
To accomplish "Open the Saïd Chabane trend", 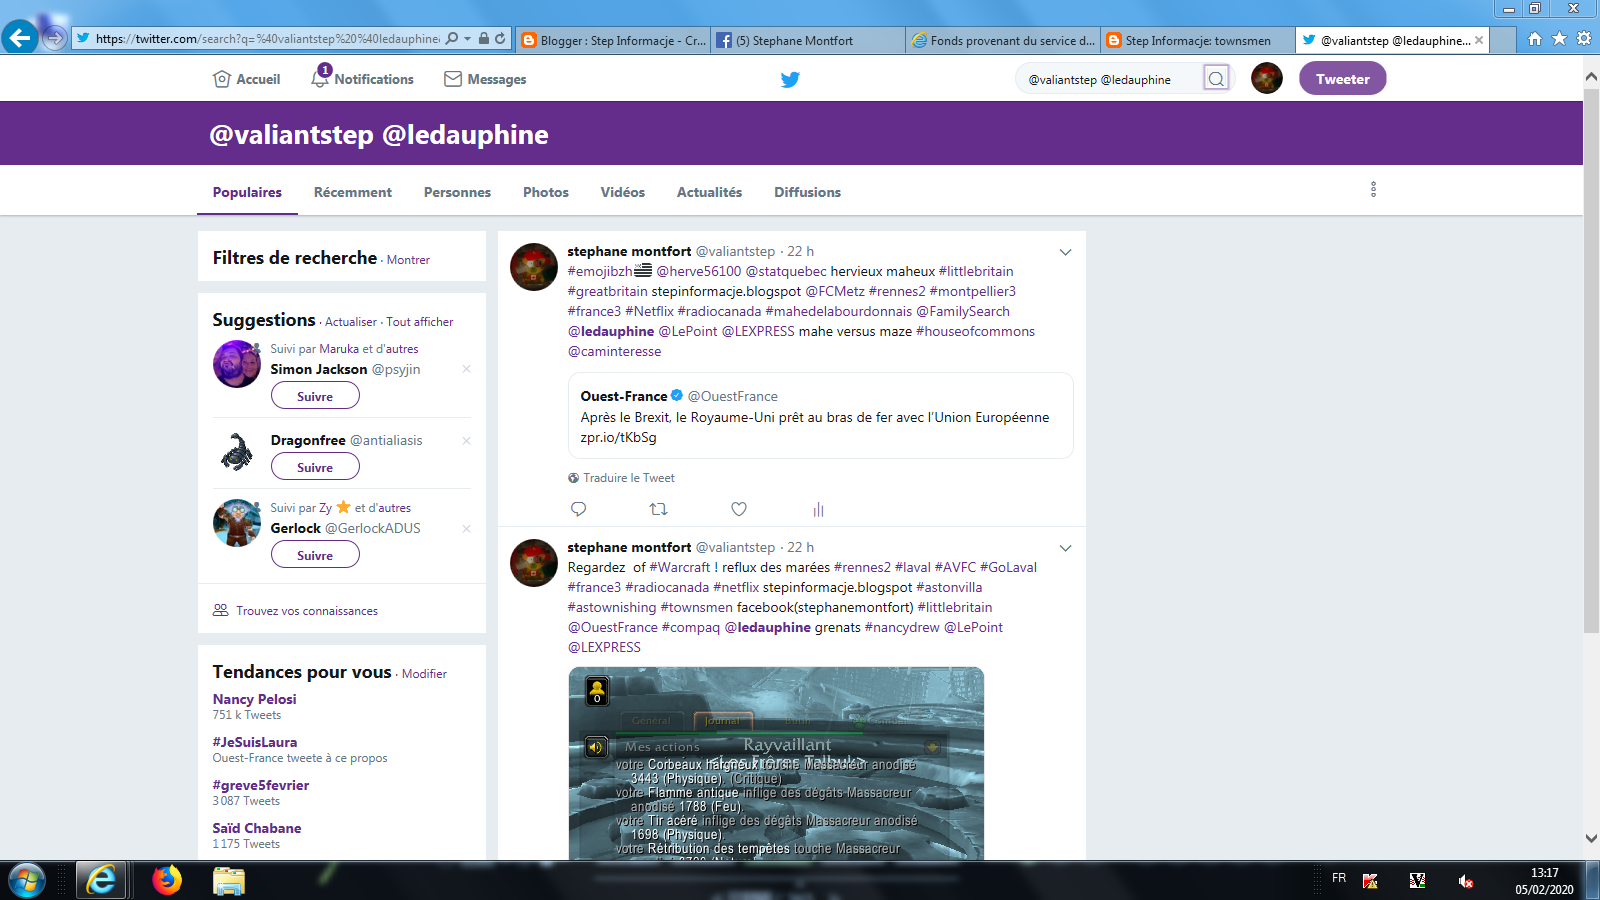I will pyautogui.click(x=257, y=828).
